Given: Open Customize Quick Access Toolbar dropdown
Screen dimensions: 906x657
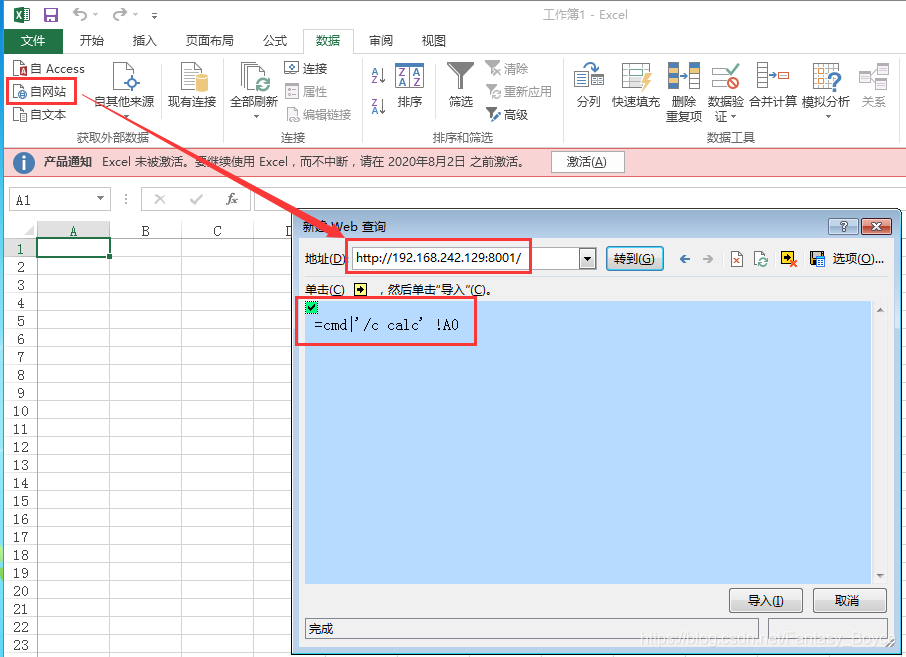Looking at the screenshot, I should pyautogui.click(x=154, y=16).
